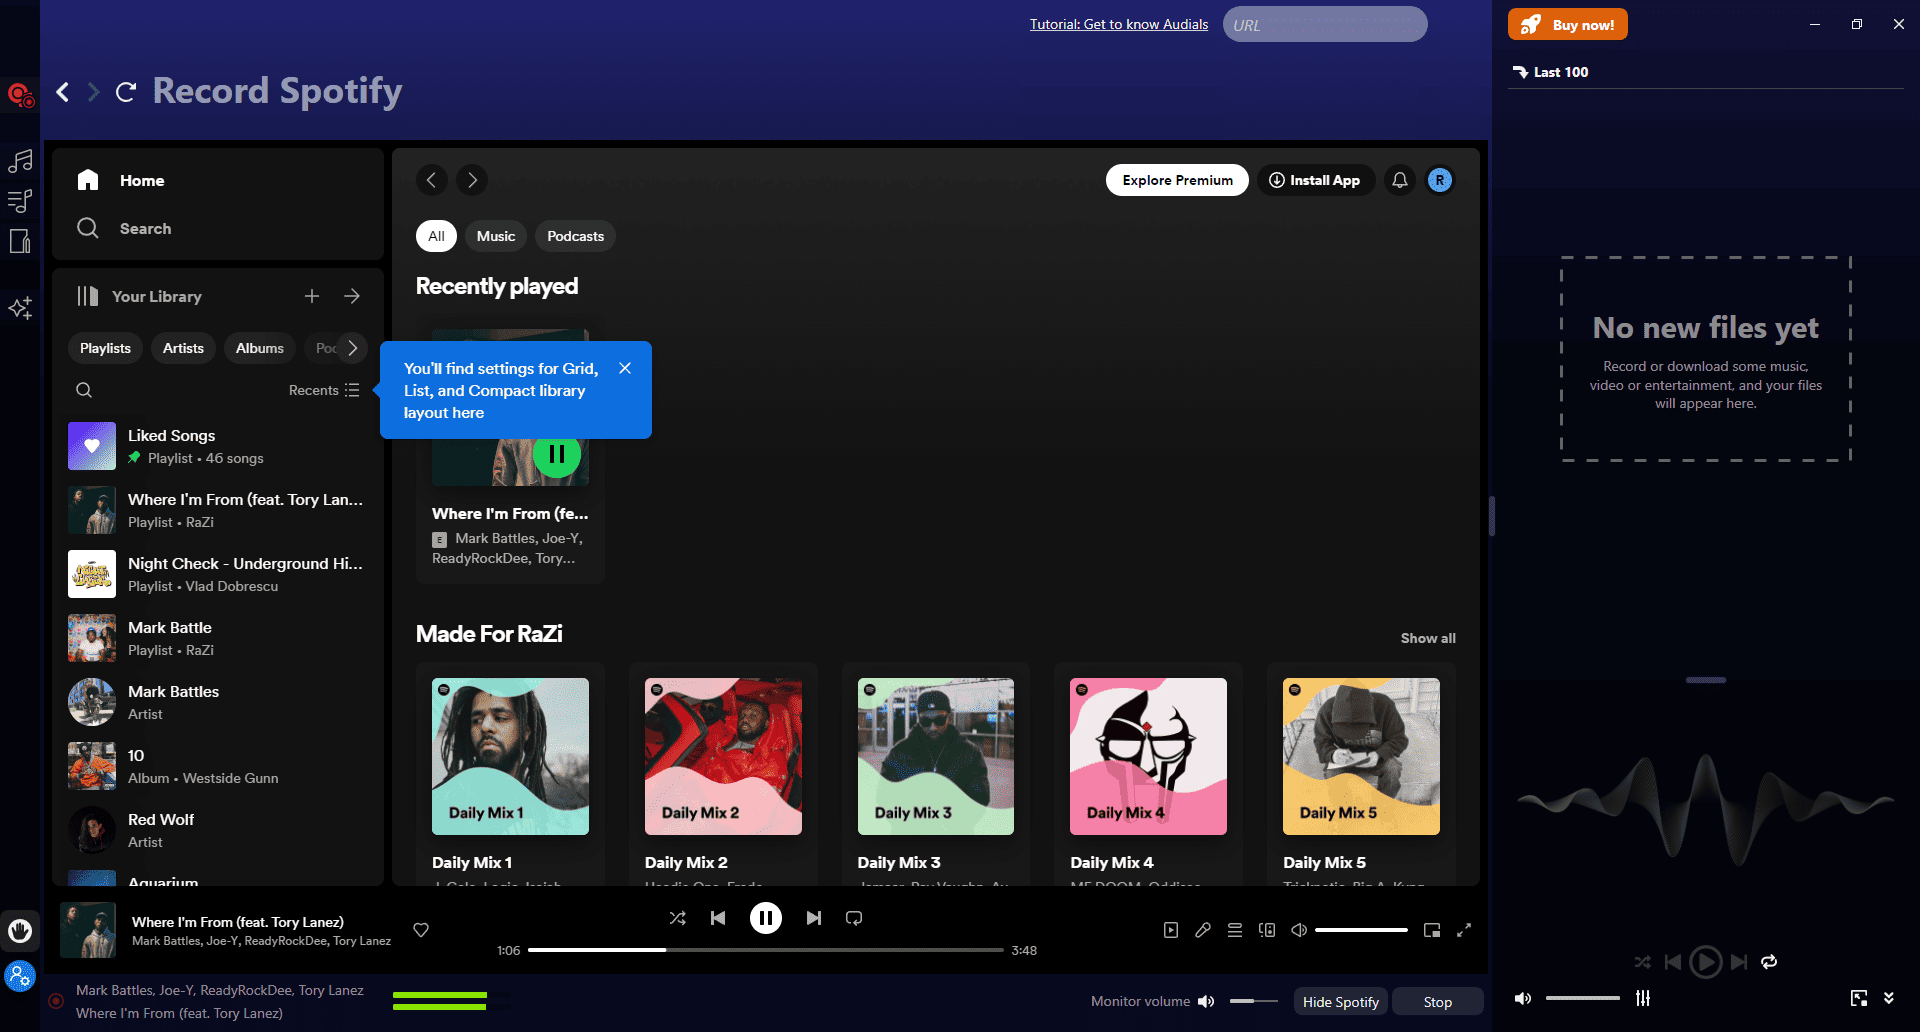Click the Install App button
This screenshot has width=1920, height=1032.
(1315, 180)
